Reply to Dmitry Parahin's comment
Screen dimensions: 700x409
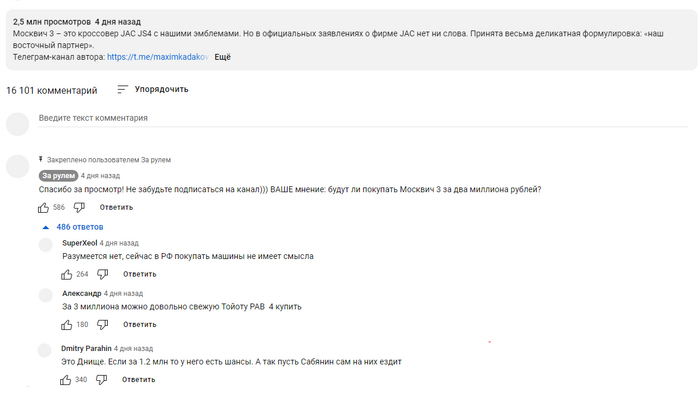[x=138, y=380]
